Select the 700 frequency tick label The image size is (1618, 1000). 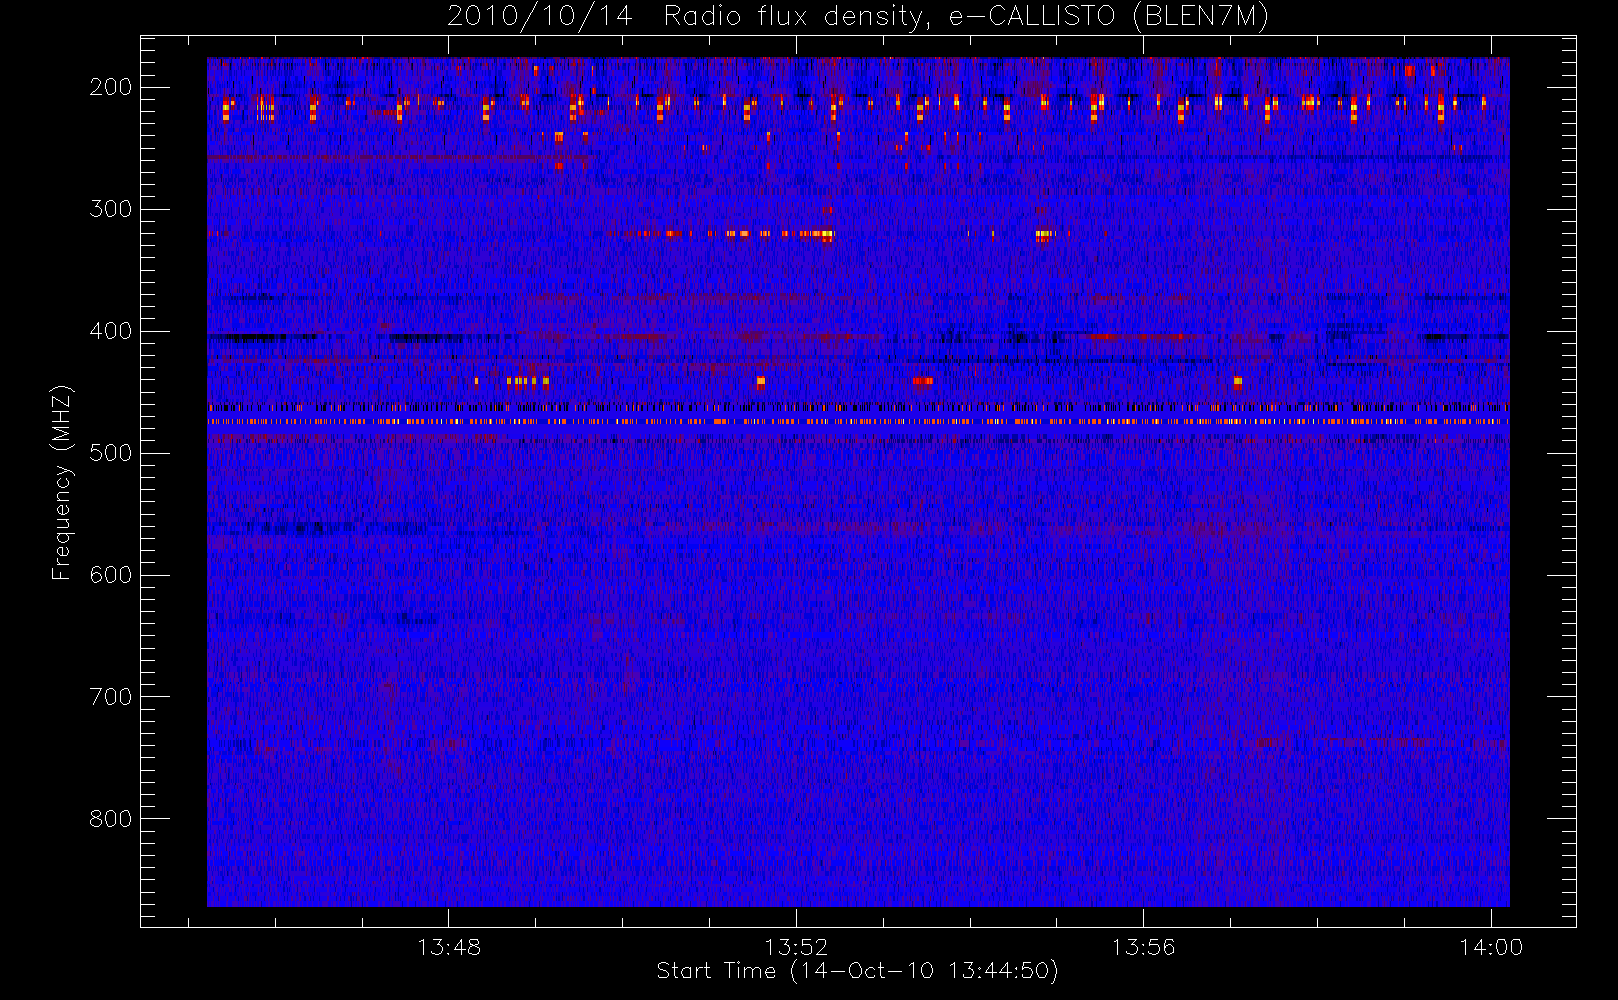click(x=110, y=697)
